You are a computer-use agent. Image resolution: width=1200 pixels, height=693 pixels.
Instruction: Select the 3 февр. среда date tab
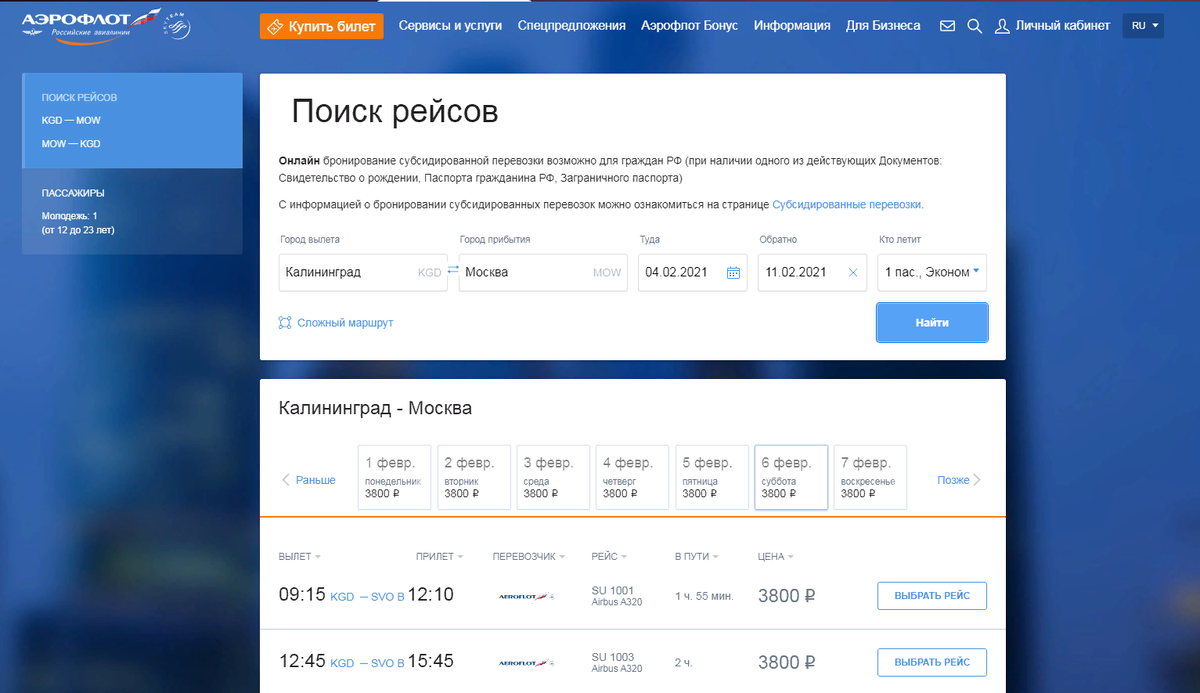553,478
